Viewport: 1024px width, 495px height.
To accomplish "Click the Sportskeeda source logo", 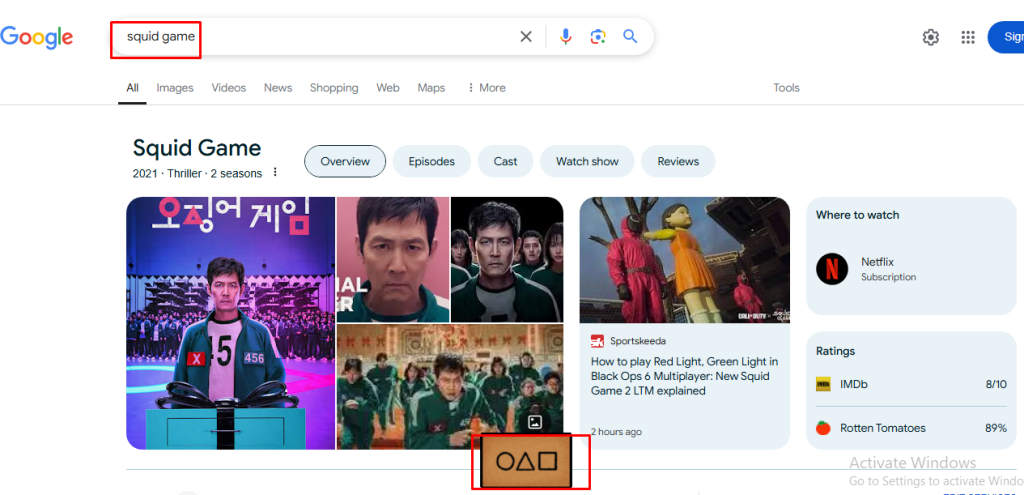I will coord(598,341).
